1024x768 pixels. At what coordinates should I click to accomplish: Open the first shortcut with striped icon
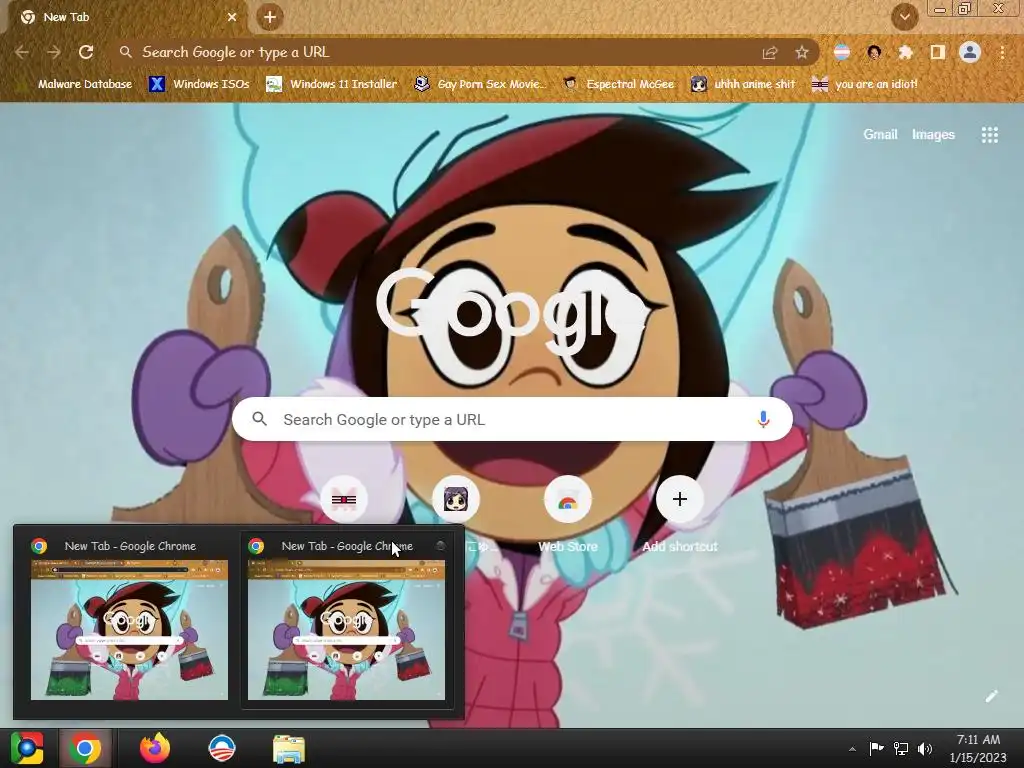[x=344, y=500]
